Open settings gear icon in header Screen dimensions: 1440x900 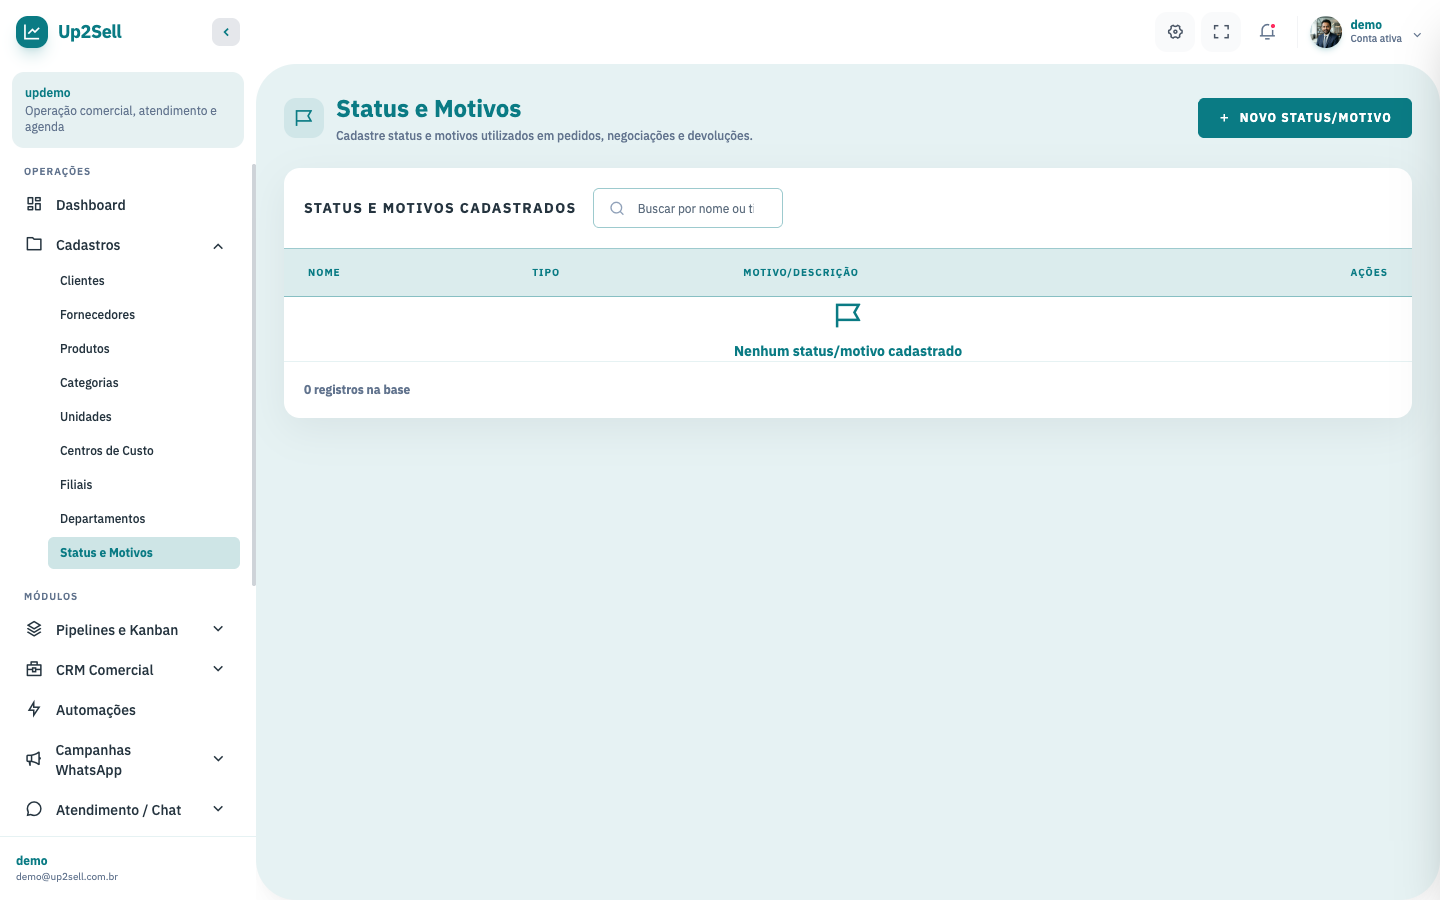point(1175,32)
